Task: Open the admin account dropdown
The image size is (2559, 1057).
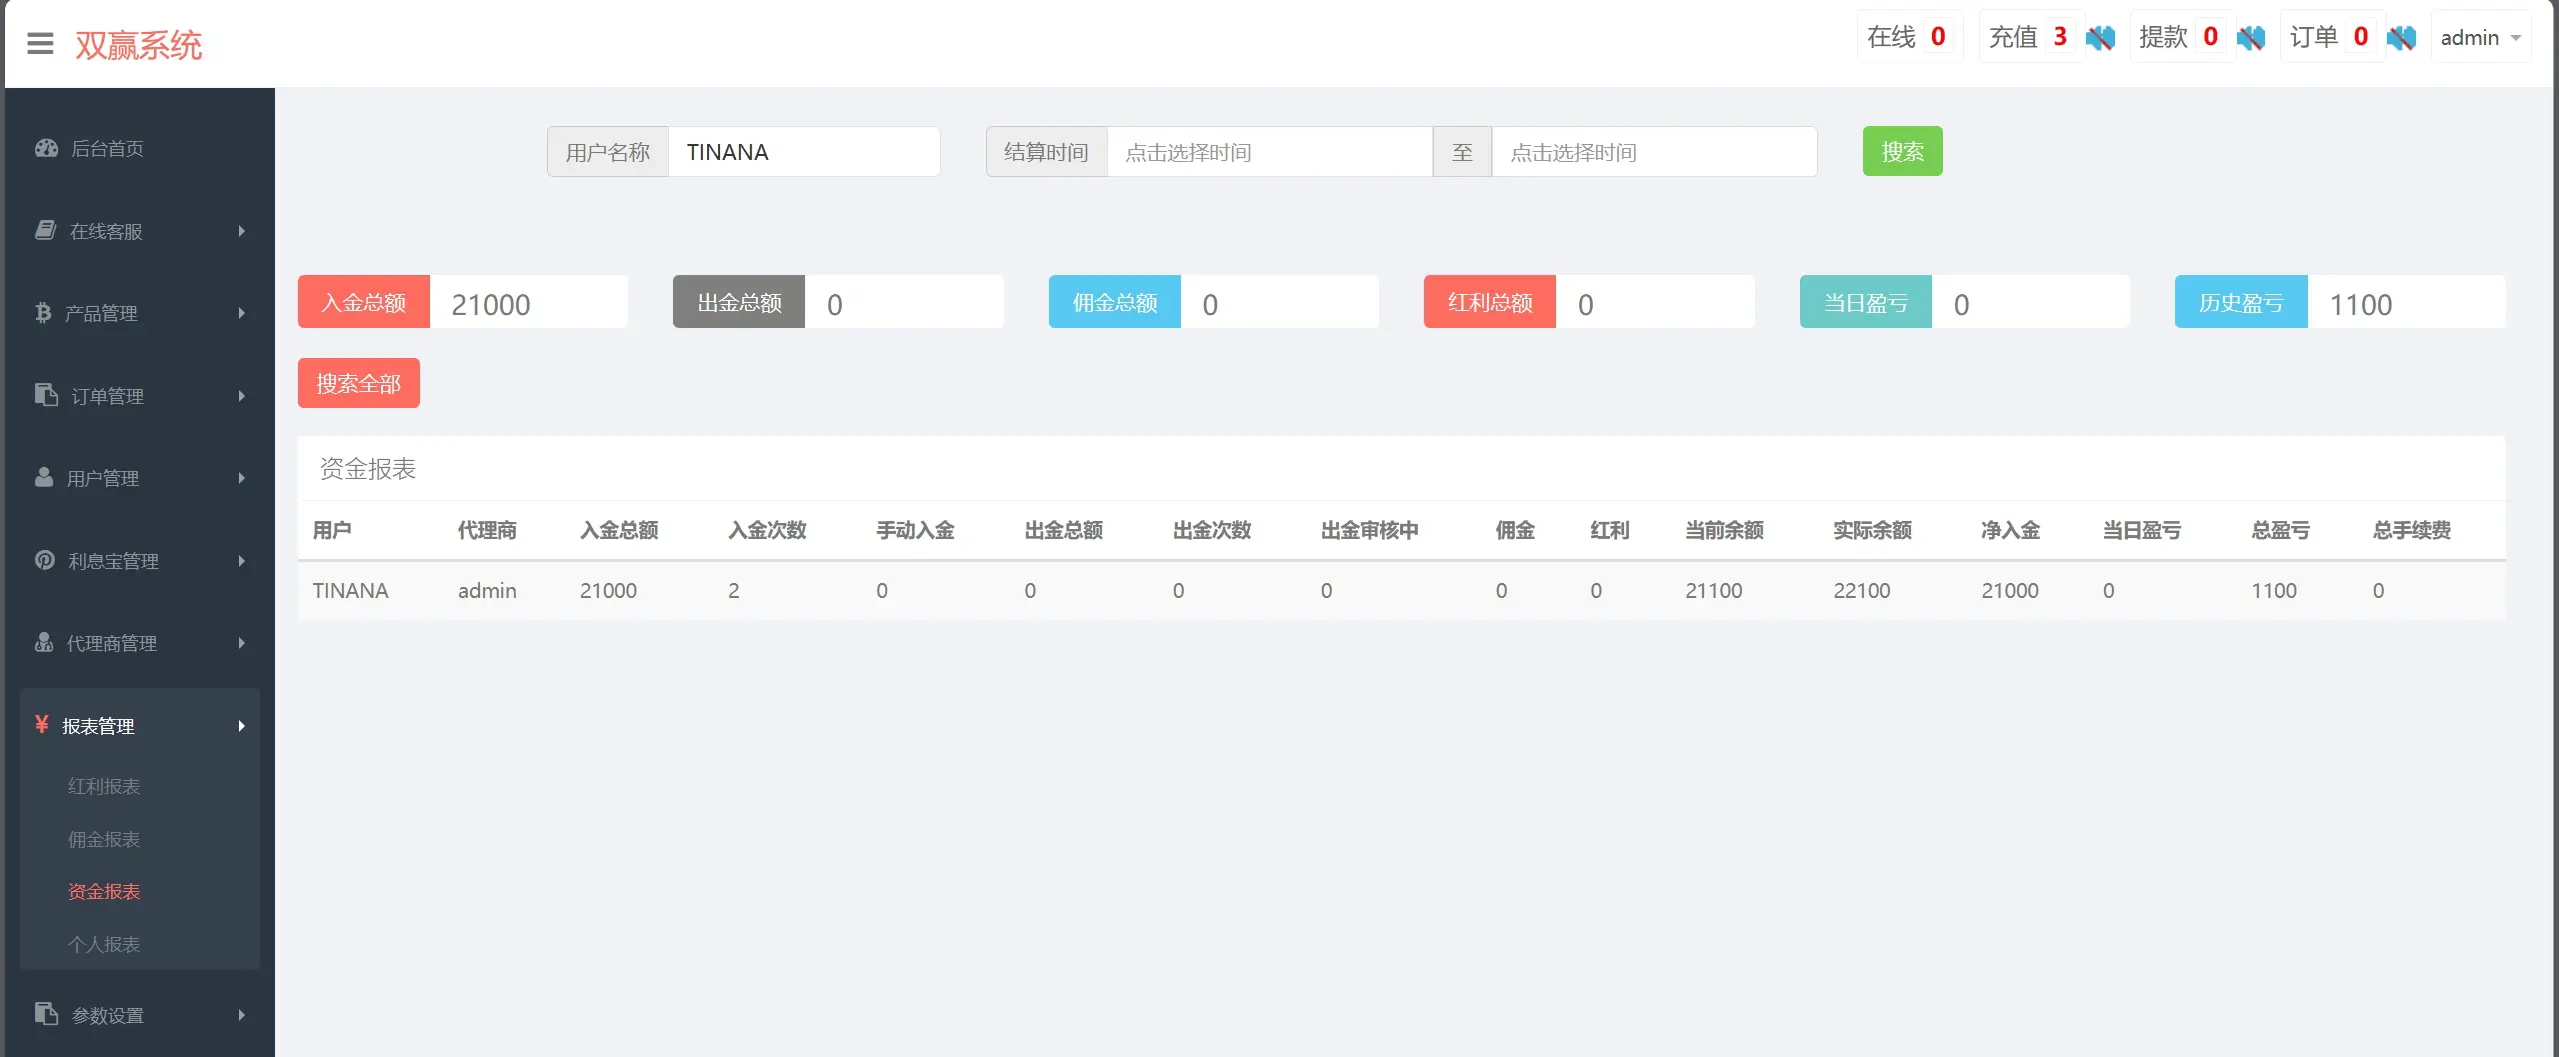Action: tap(2480, 38)
